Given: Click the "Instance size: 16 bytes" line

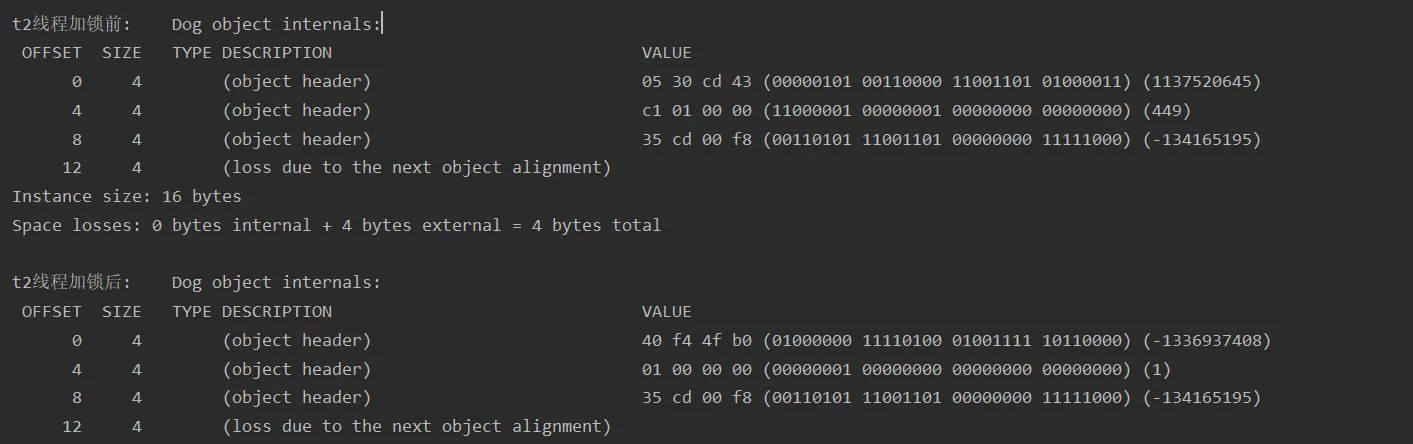Looking at the screenshot, I should [126, 197].
